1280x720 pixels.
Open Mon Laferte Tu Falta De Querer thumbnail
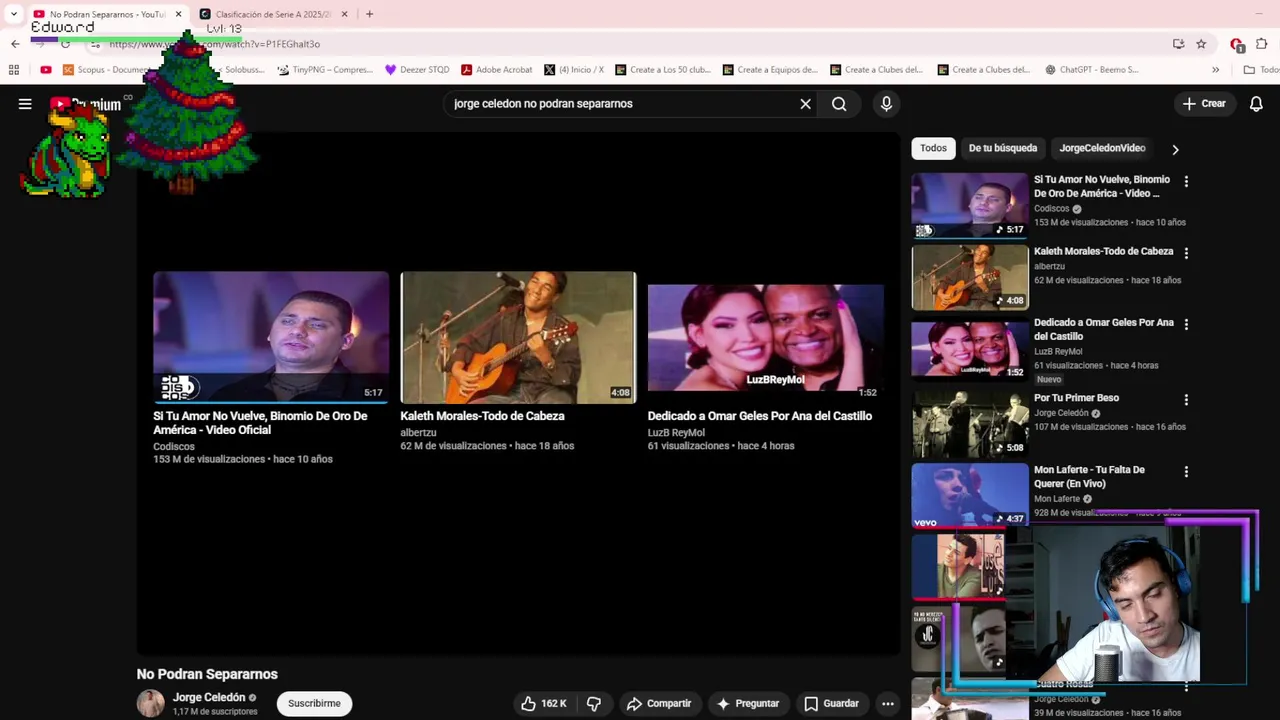pos(969,494)
